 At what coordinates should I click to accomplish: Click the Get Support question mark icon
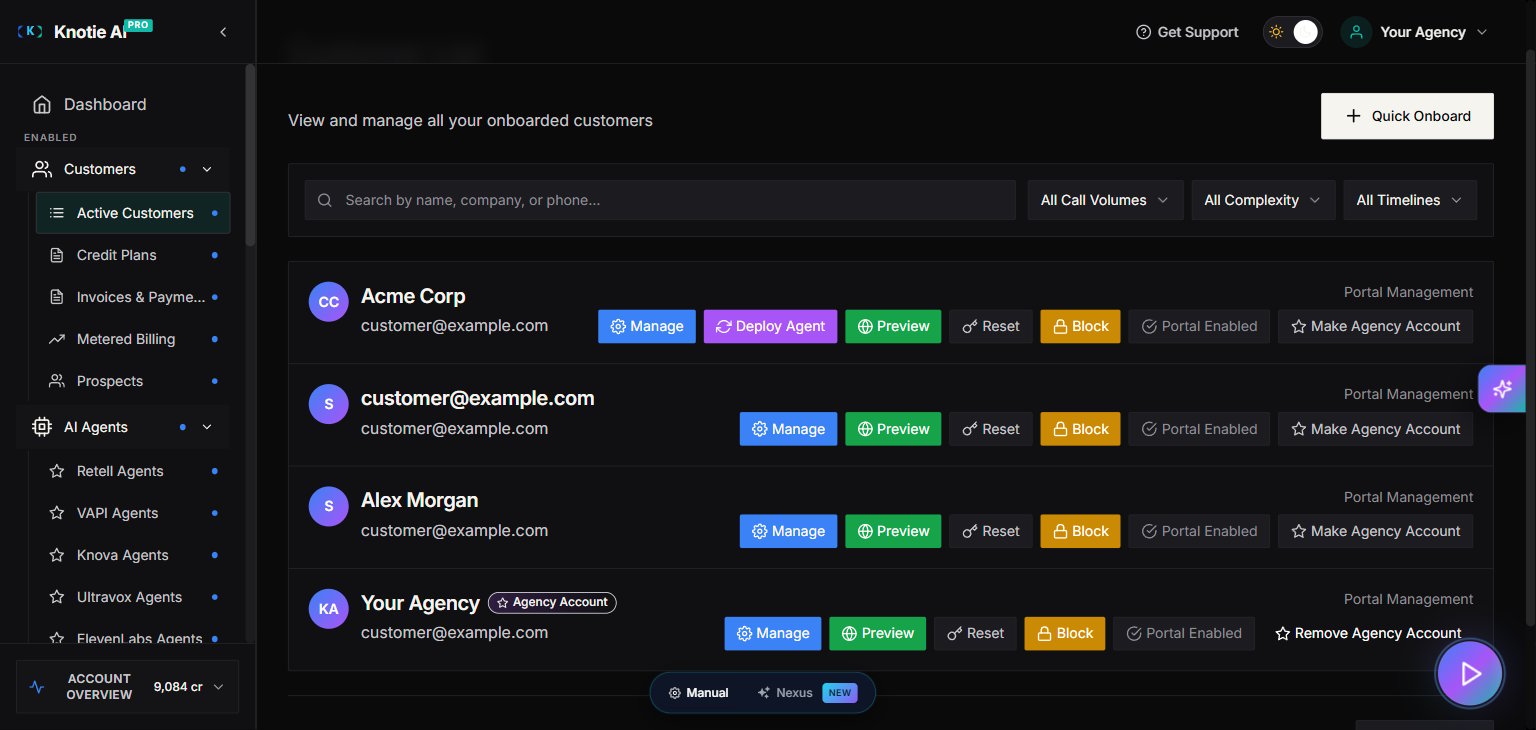[1144, 32]
